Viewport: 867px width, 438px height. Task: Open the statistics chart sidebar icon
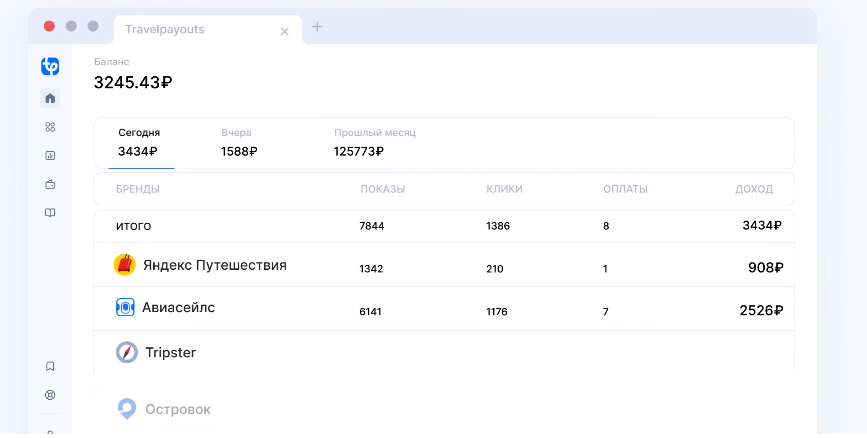click(50, 156)
